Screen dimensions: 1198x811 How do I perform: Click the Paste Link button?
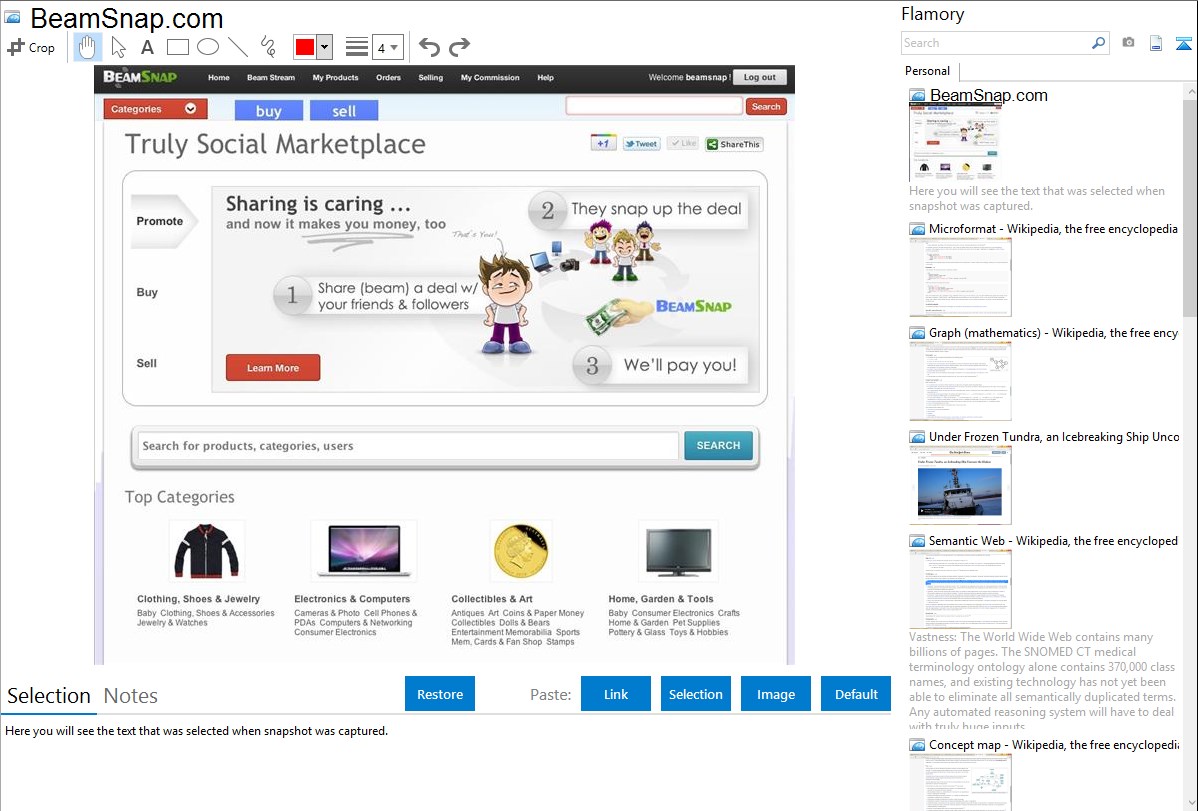[x=616, y=694]
